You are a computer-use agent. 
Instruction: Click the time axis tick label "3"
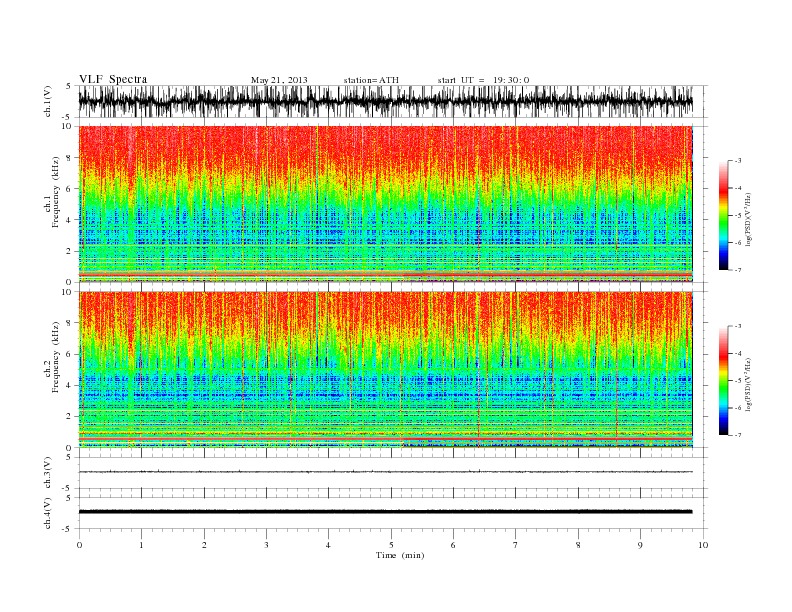tap(266, 545)
